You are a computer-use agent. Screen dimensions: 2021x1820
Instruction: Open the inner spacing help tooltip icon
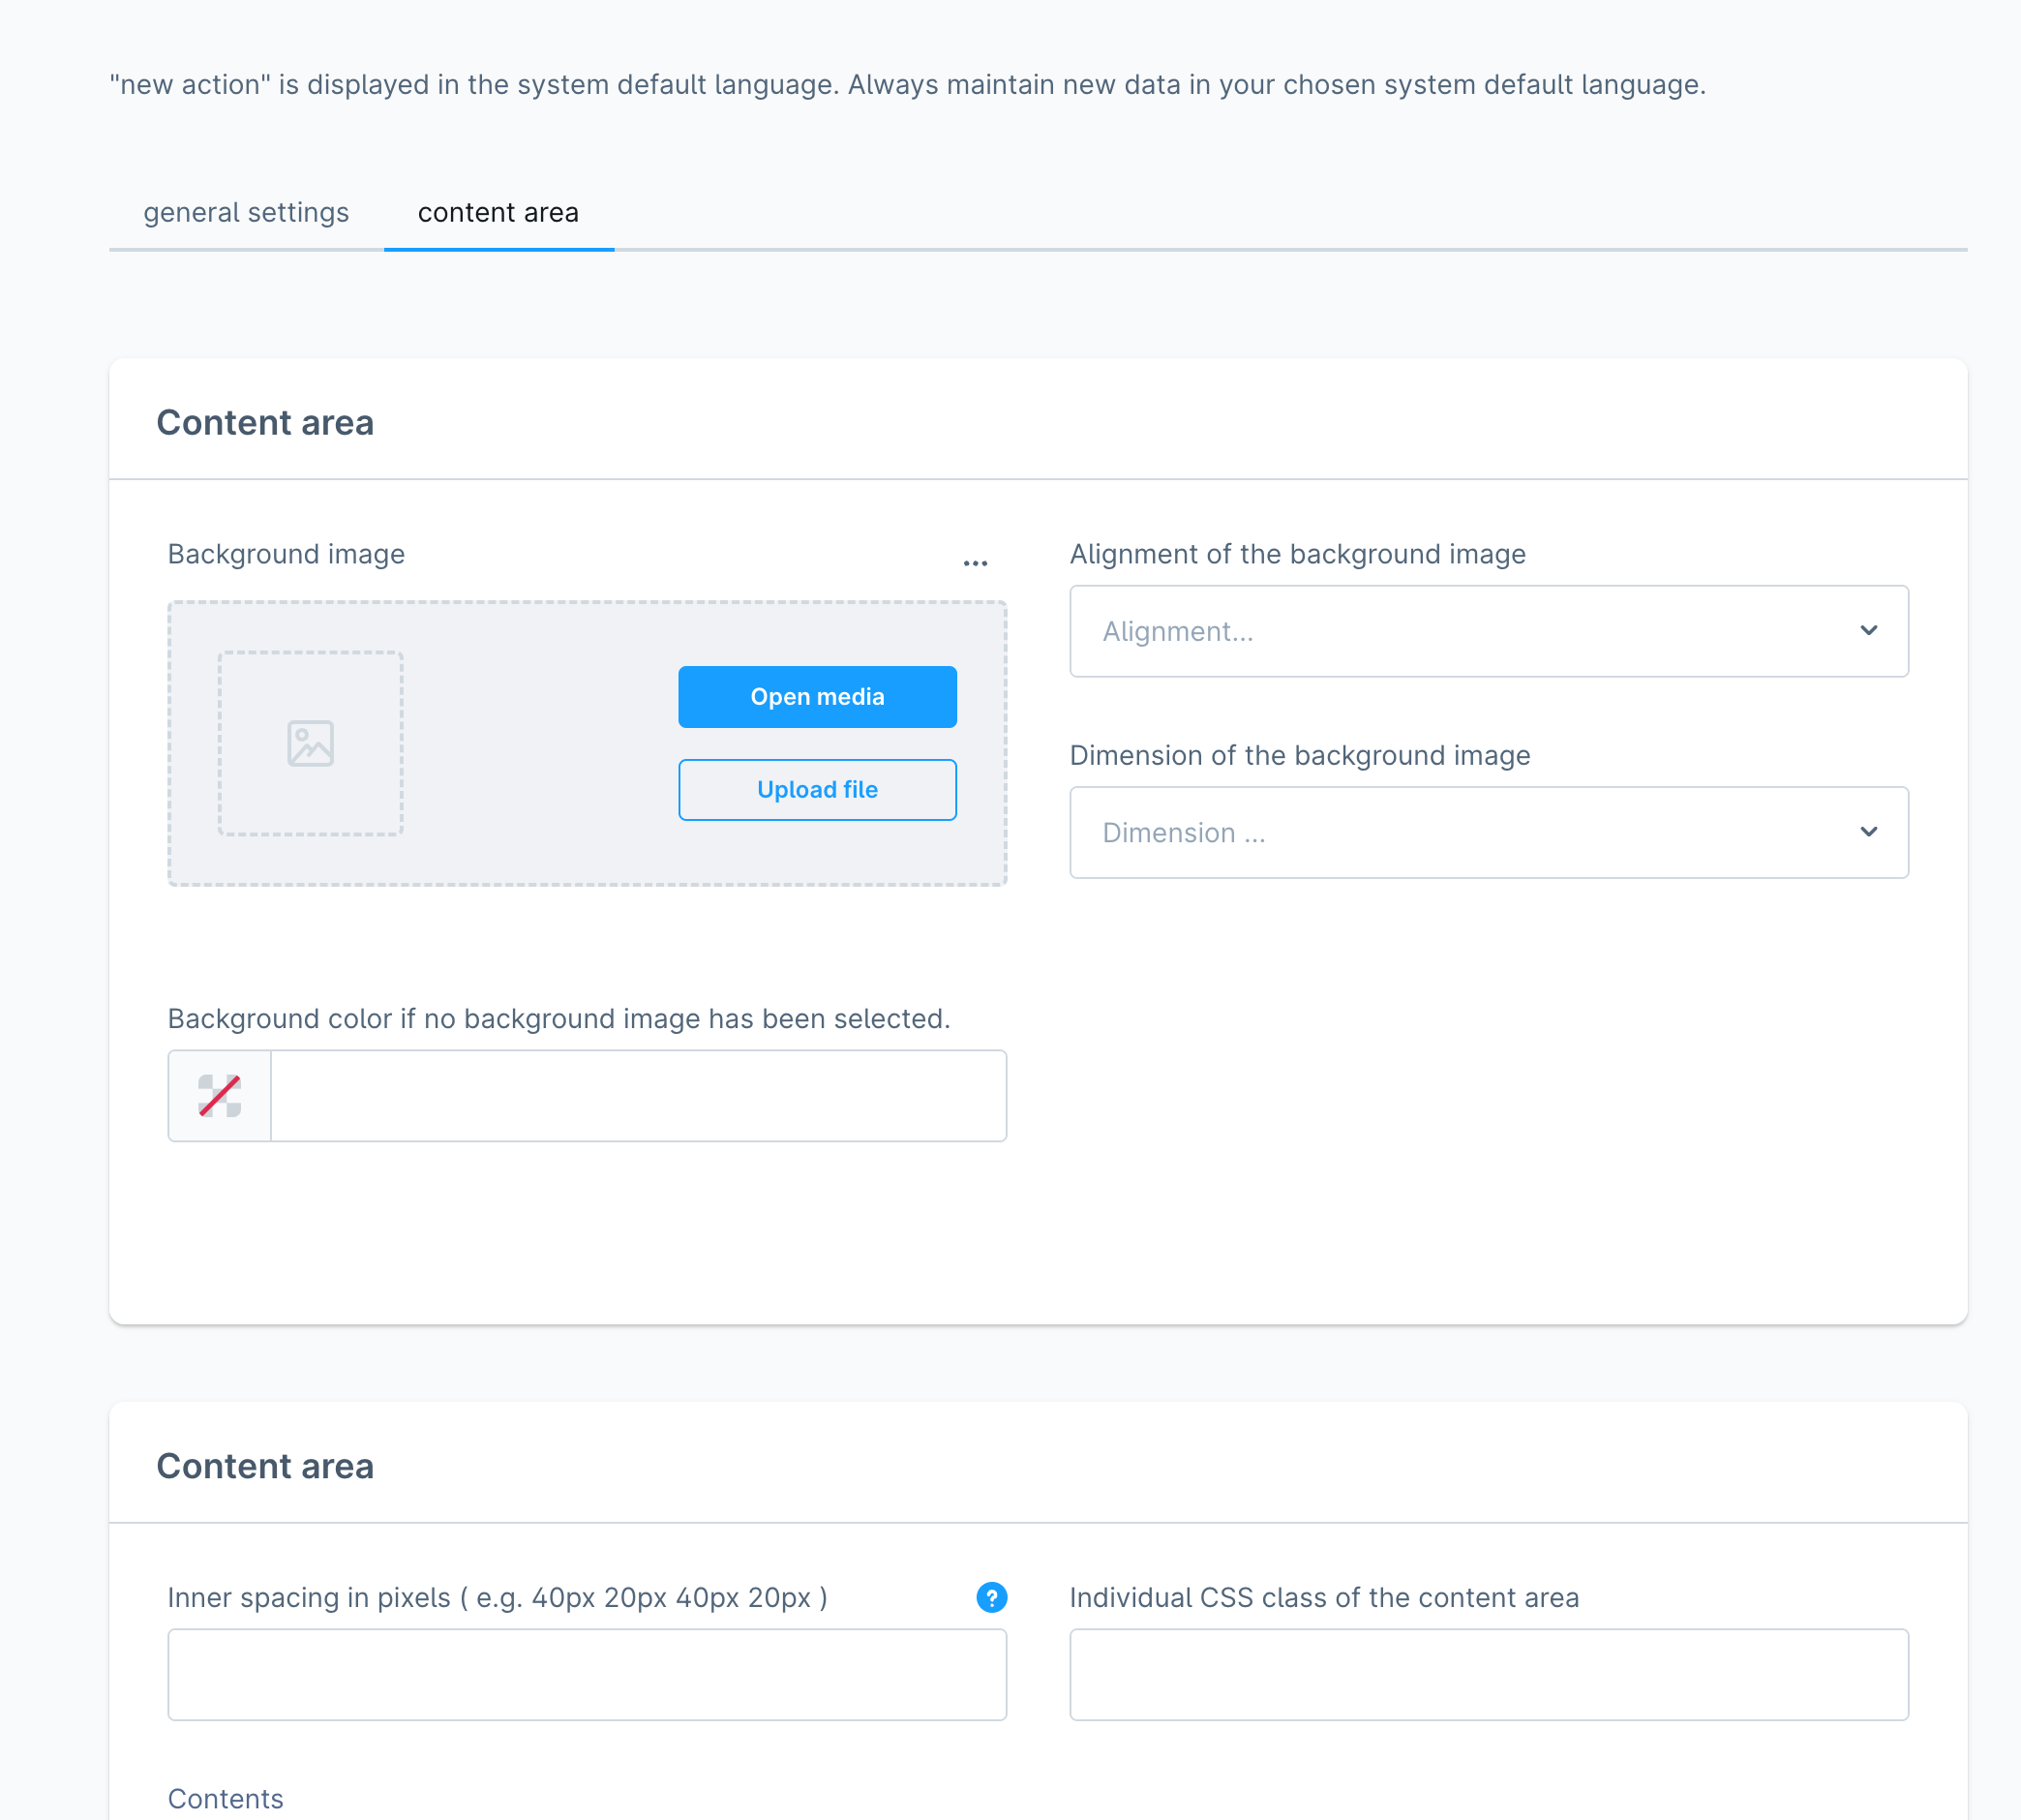point(991,1597)
